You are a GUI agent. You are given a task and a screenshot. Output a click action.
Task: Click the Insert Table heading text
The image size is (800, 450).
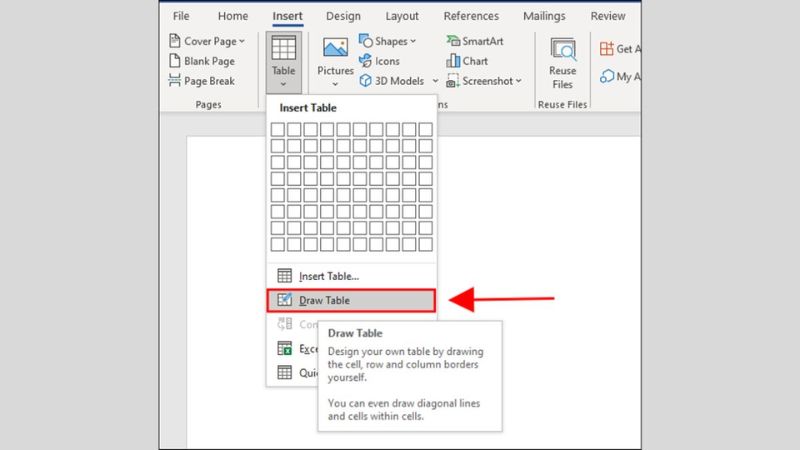(x=308, y=108)
